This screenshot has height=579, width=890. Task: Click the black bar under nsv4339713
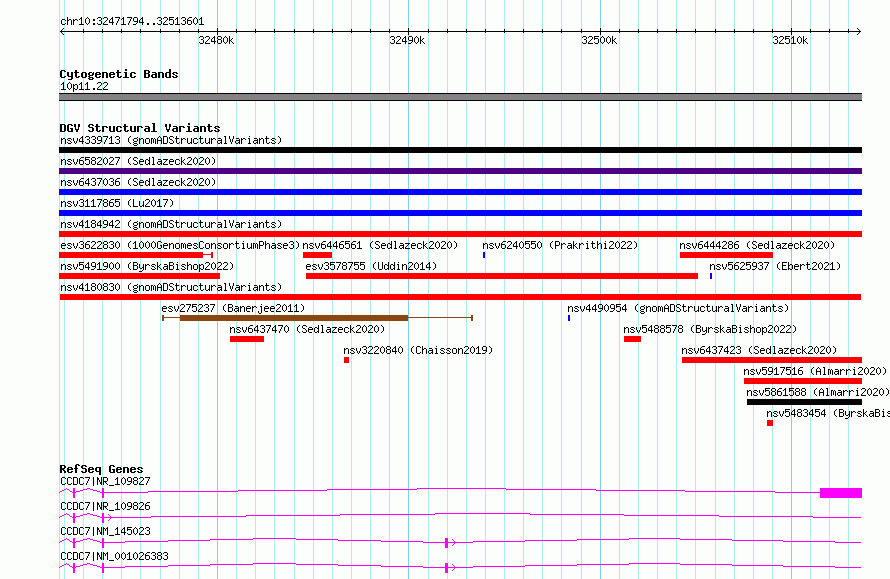tap(460, 150)
